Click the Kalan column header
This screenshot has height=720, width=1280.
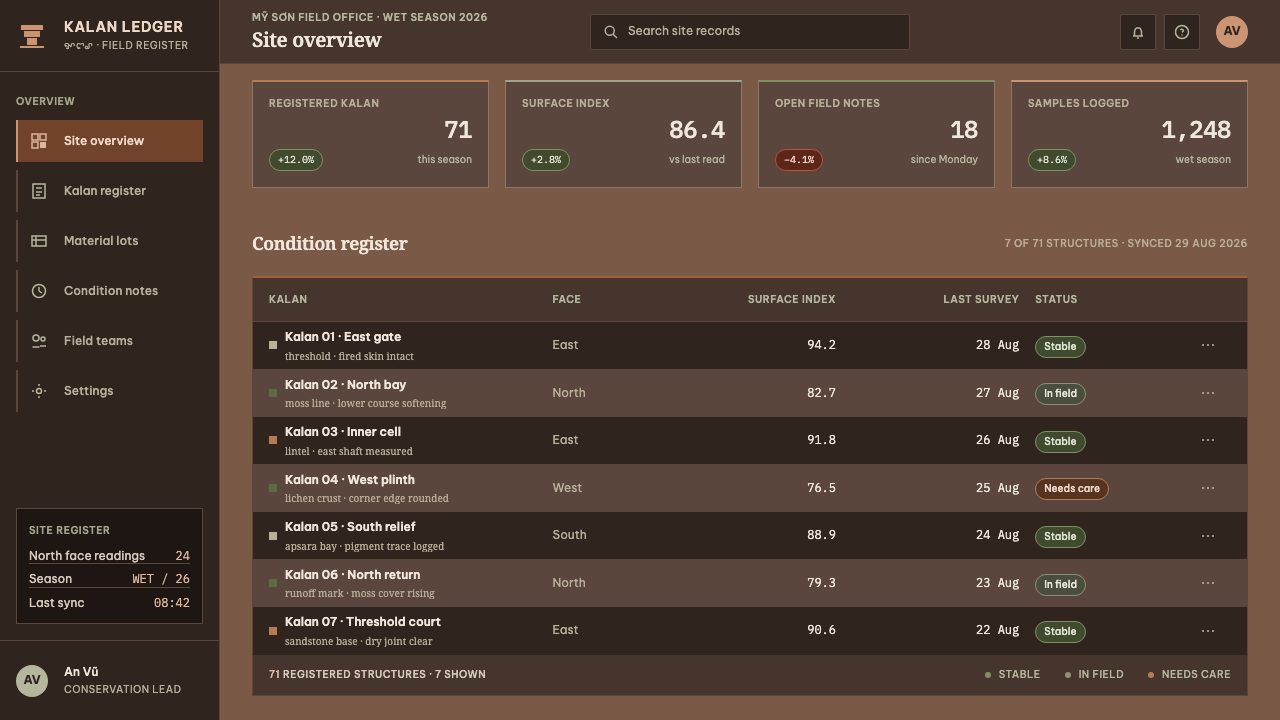(x=288, y=299)
